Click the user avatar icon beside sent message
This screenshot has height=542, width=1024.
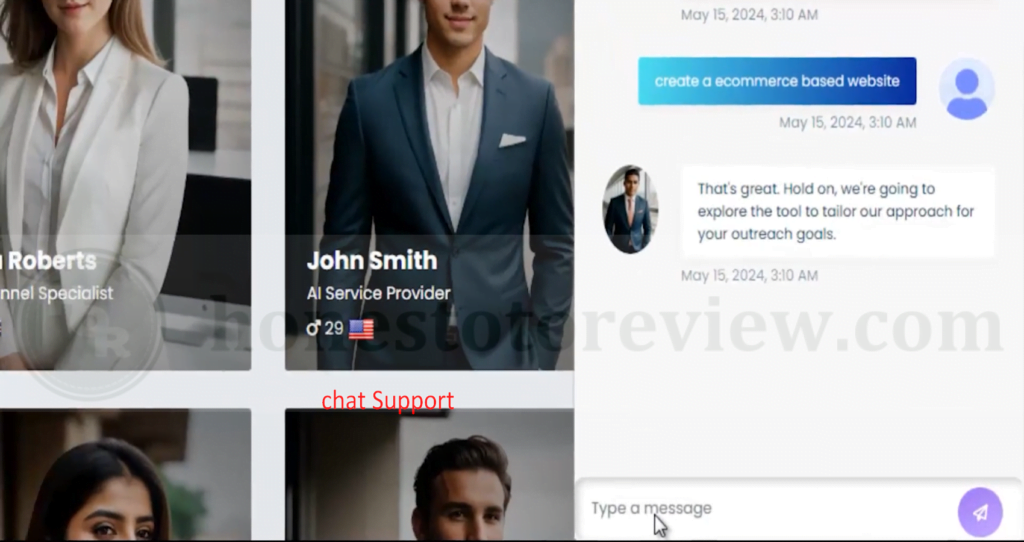pos(967,89)
